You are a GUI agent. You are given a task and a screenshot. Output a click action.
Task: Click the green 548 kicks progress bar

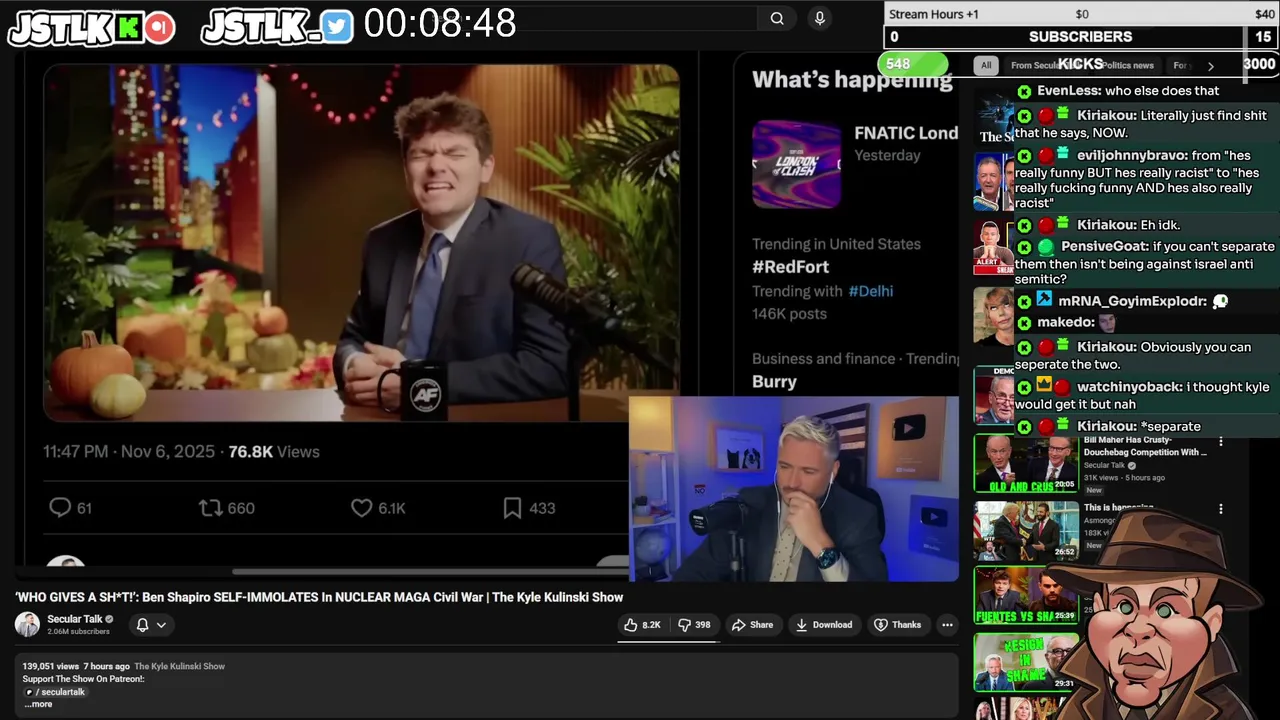click(x=912, y=64)
